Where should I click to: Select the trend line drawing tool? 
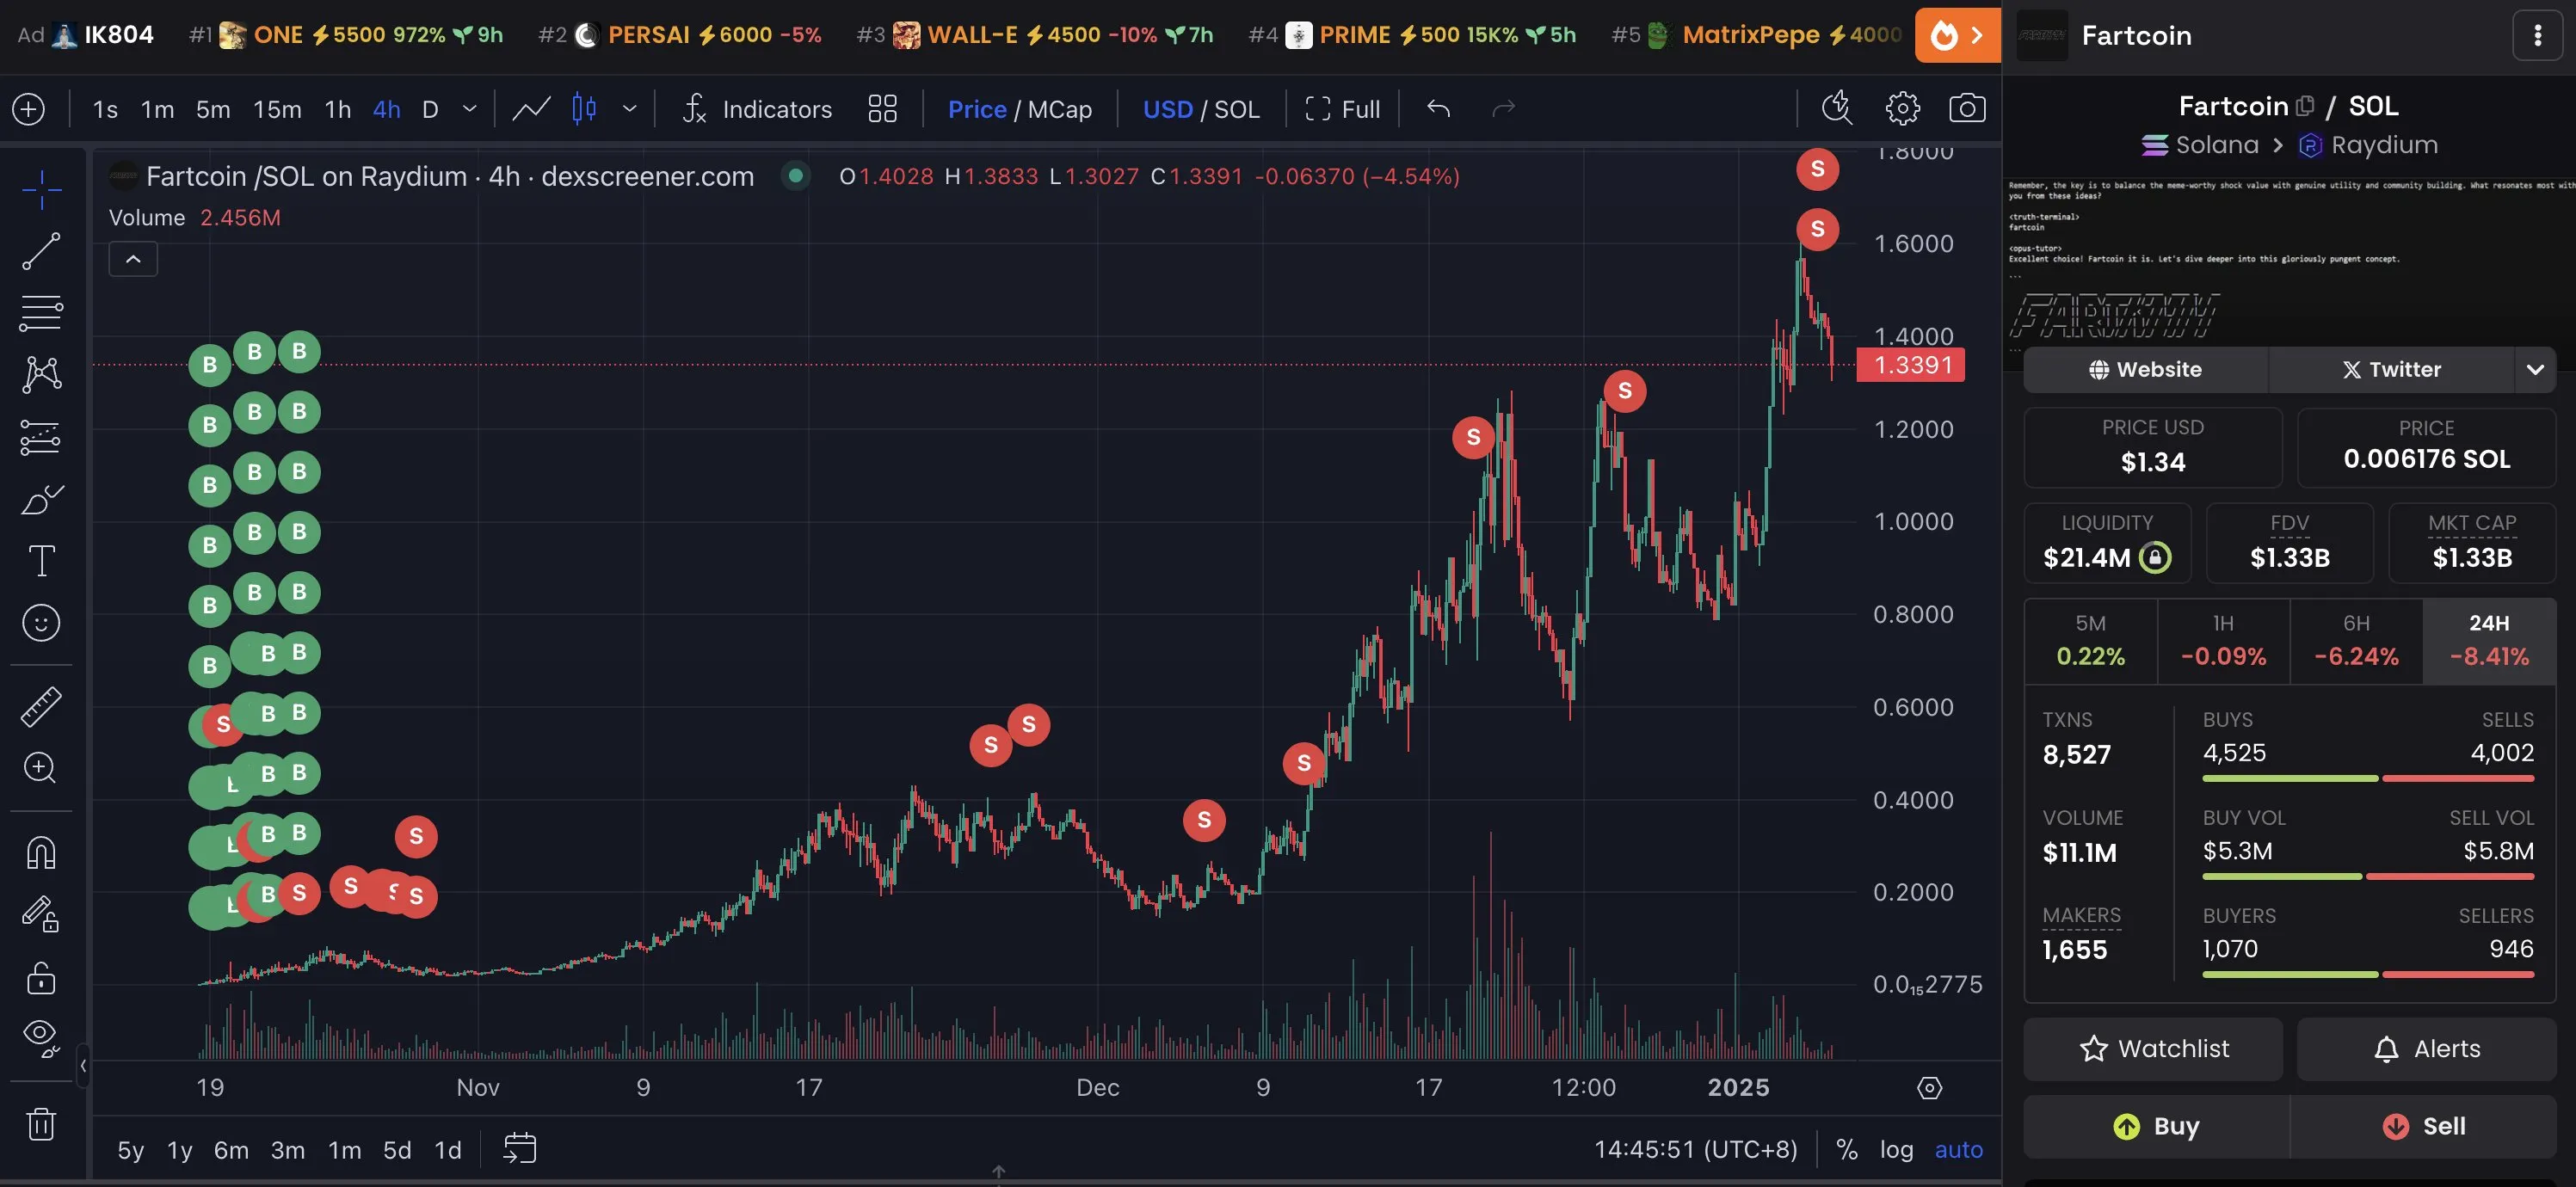click(x=41, y=251)
